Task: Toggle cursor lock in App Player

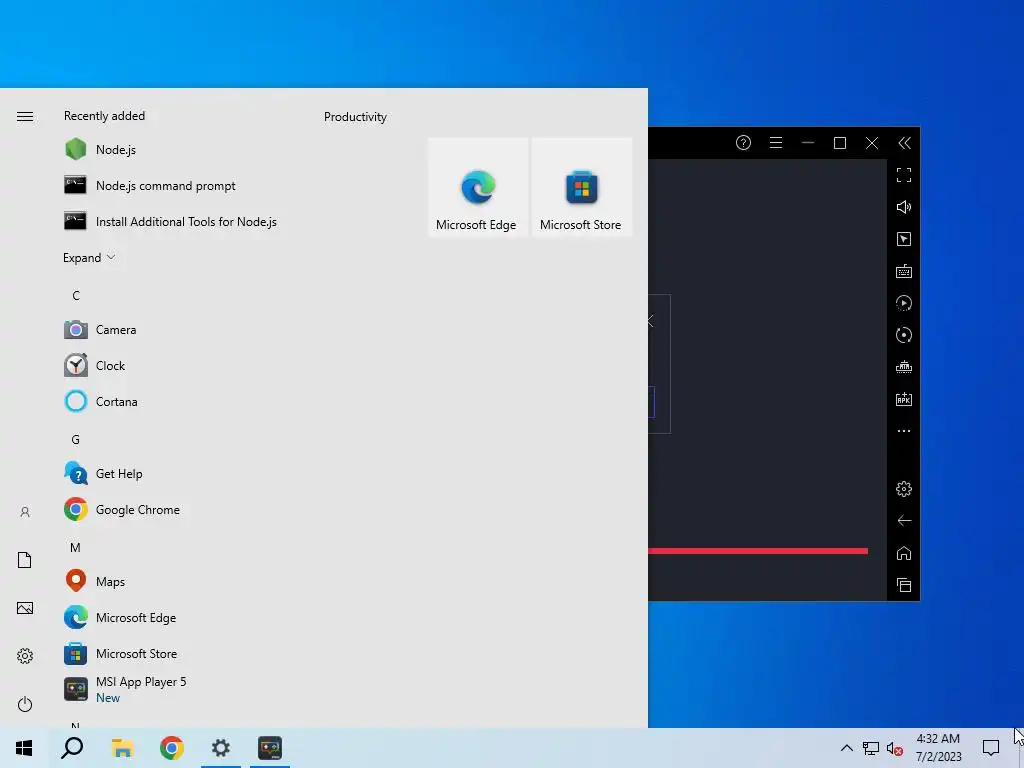Action: tap(904, 239)
